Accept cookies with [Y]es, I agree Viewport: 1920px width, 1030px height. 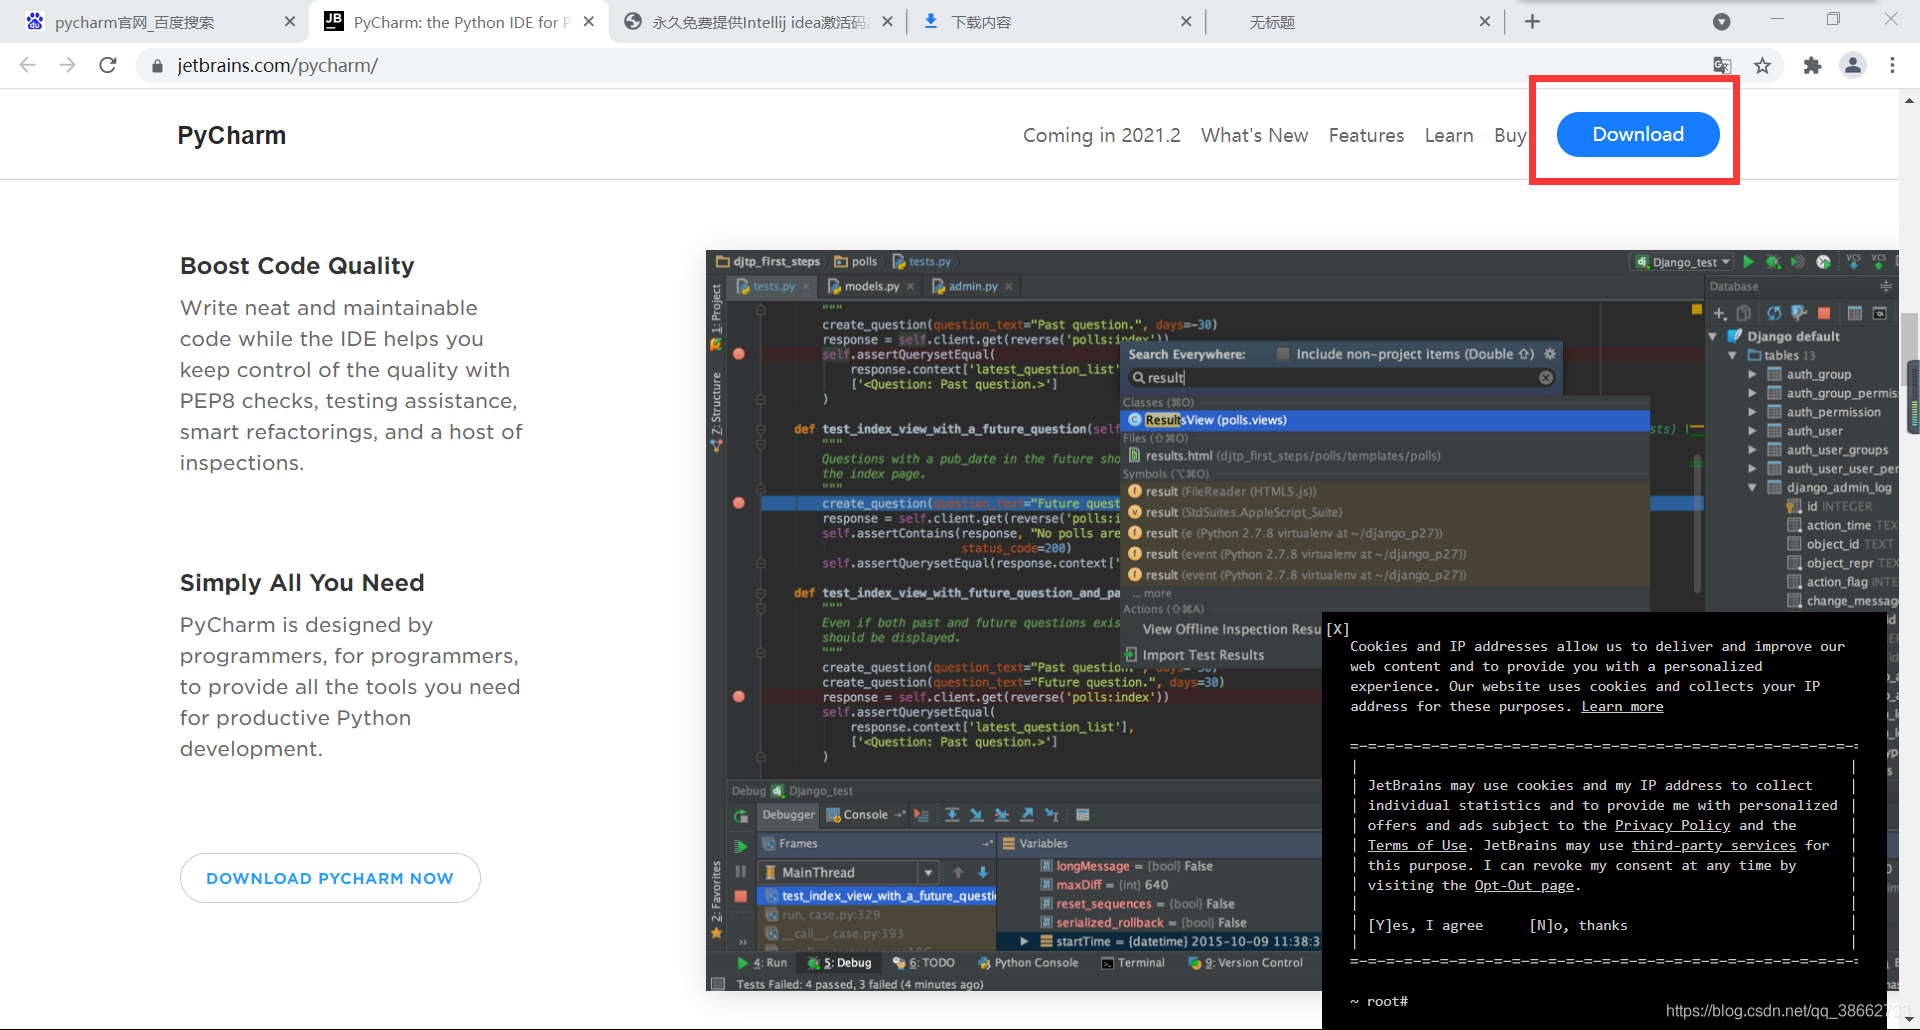(1425, 926)
